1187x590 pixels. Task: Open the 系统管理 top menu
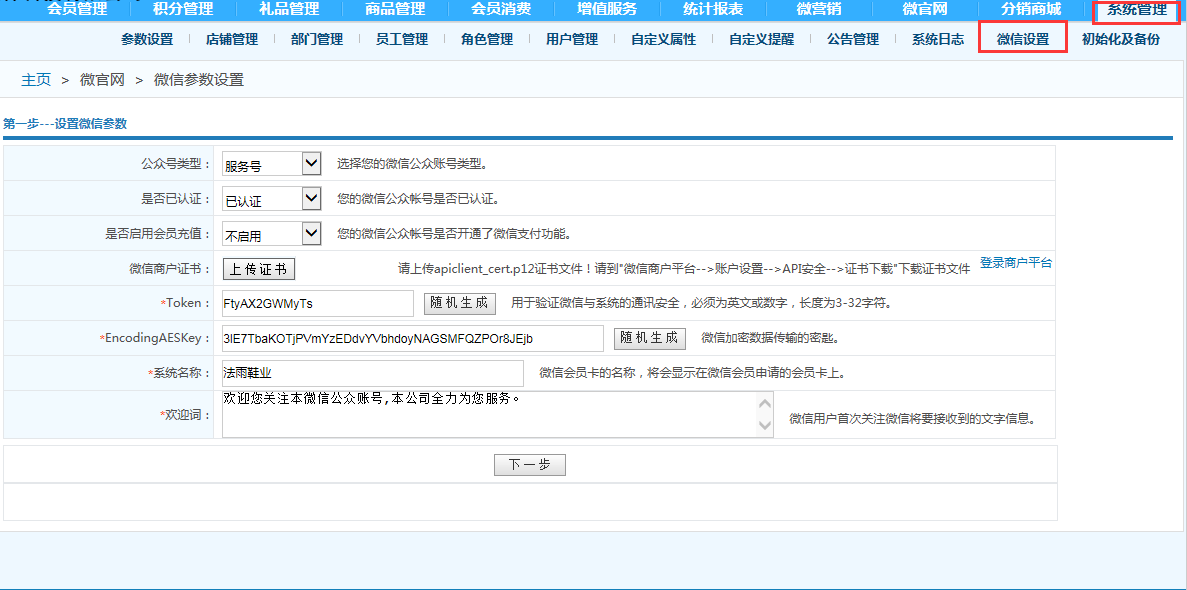[x=1137, y=10]
